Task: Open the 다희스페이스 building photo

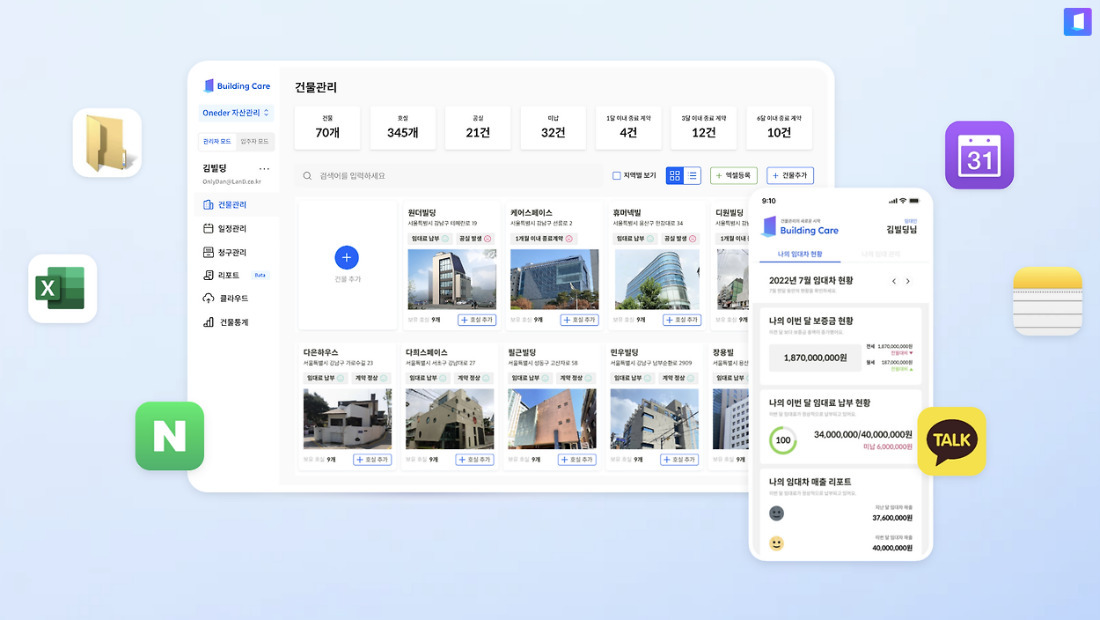Action: point(450,419)
